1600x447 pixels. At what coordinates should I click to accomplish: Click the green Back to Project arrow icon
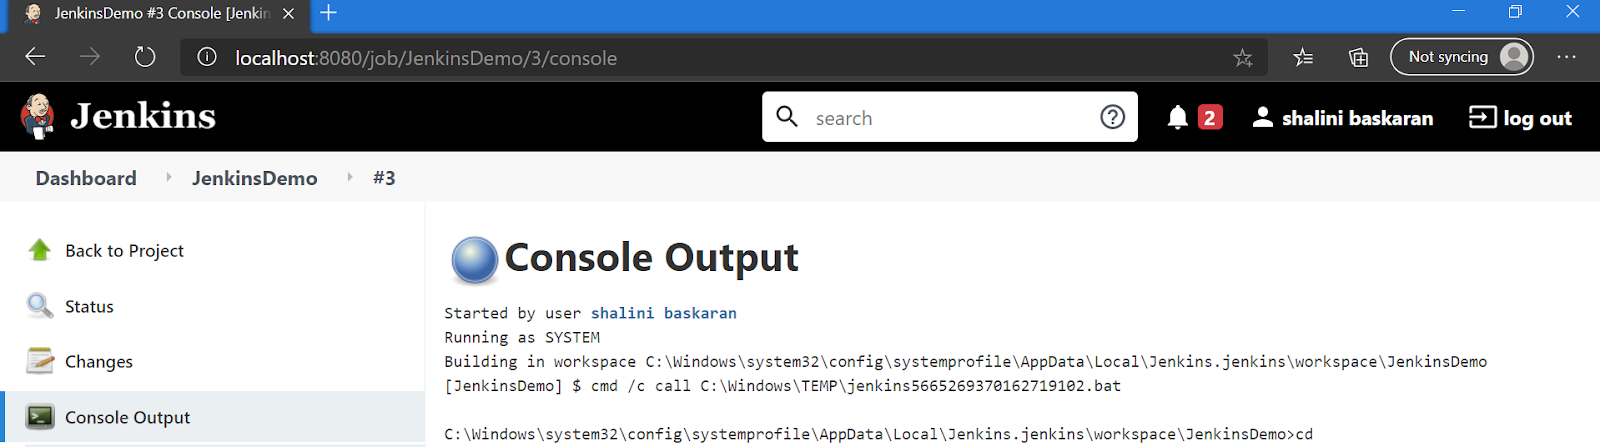point(40,250)
